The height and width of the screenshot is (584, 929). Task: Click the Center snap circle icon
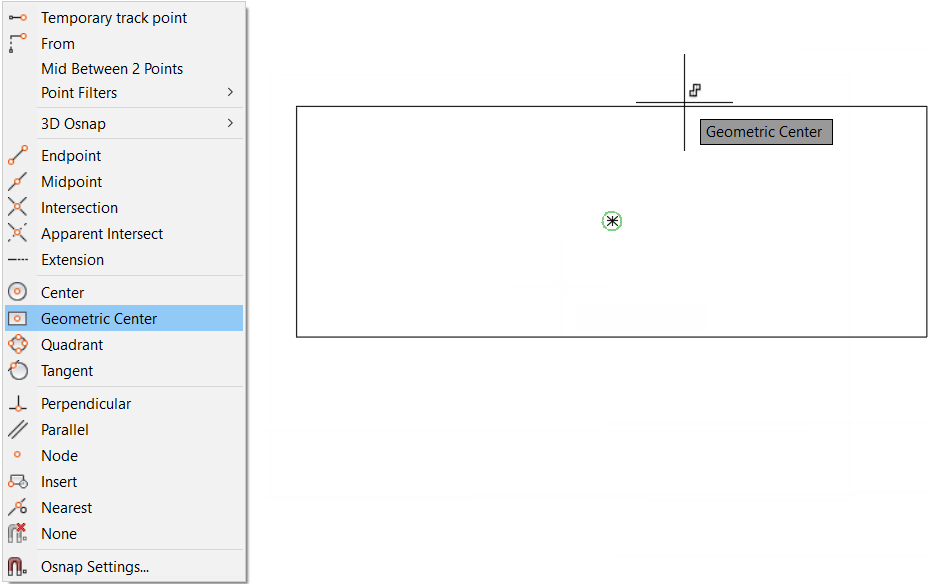click(x=18, y=292)
